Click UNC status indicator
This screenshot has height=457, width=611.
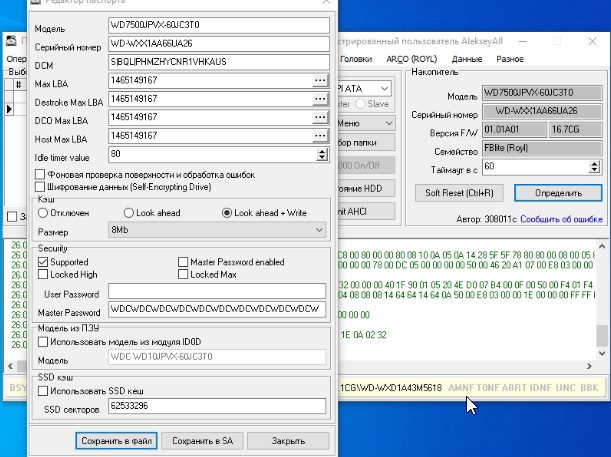(x=565, y=388)
